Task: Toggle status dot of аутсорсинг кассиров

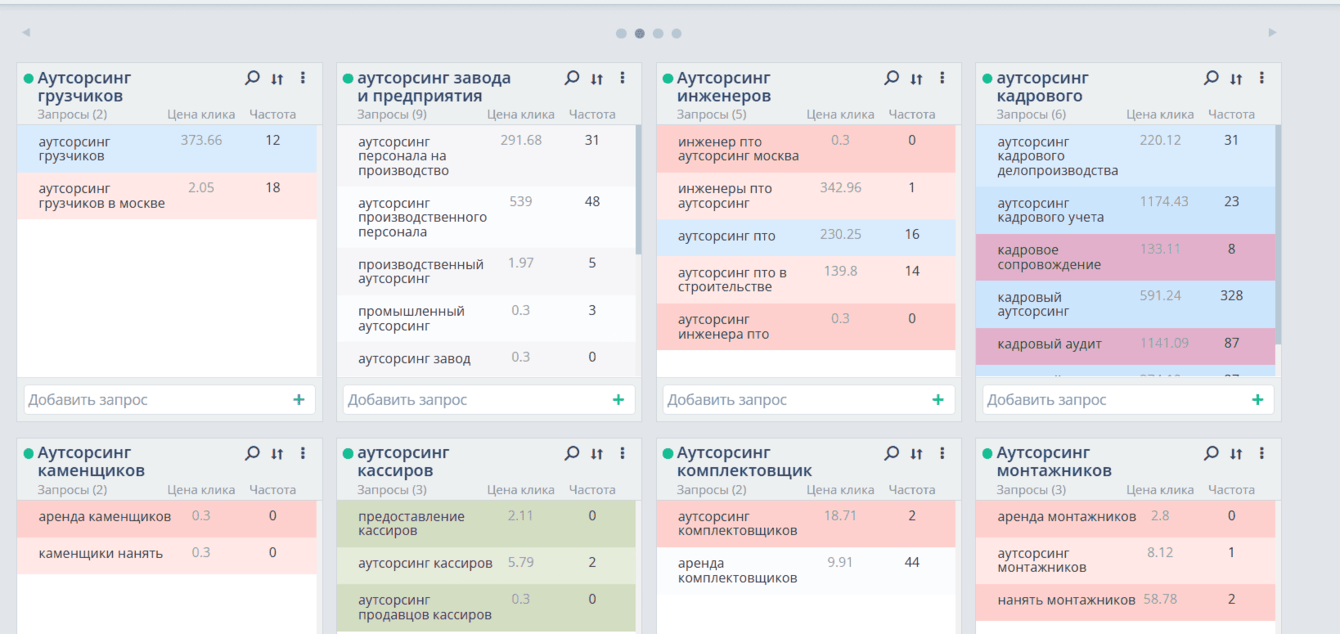Action: tap(348, 453)
